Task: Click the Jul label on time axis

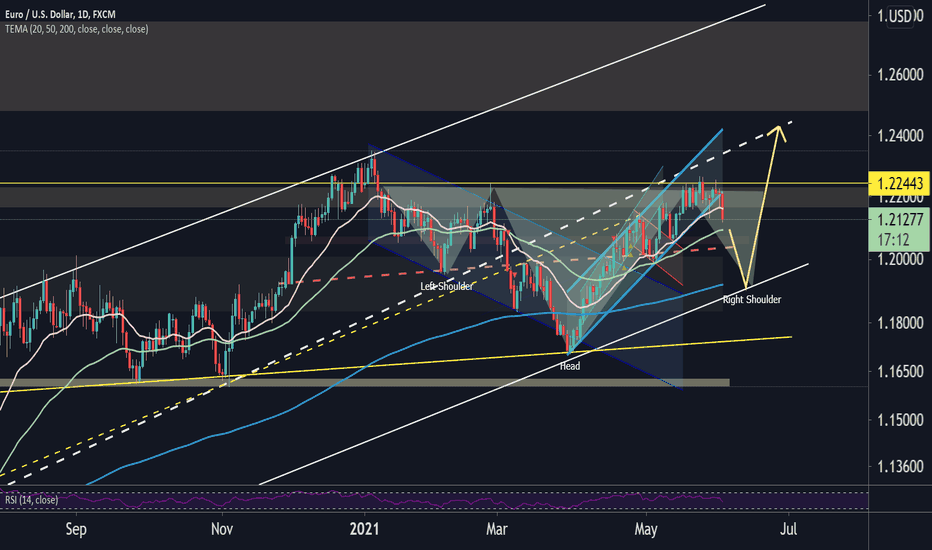Action: point(788,529)
